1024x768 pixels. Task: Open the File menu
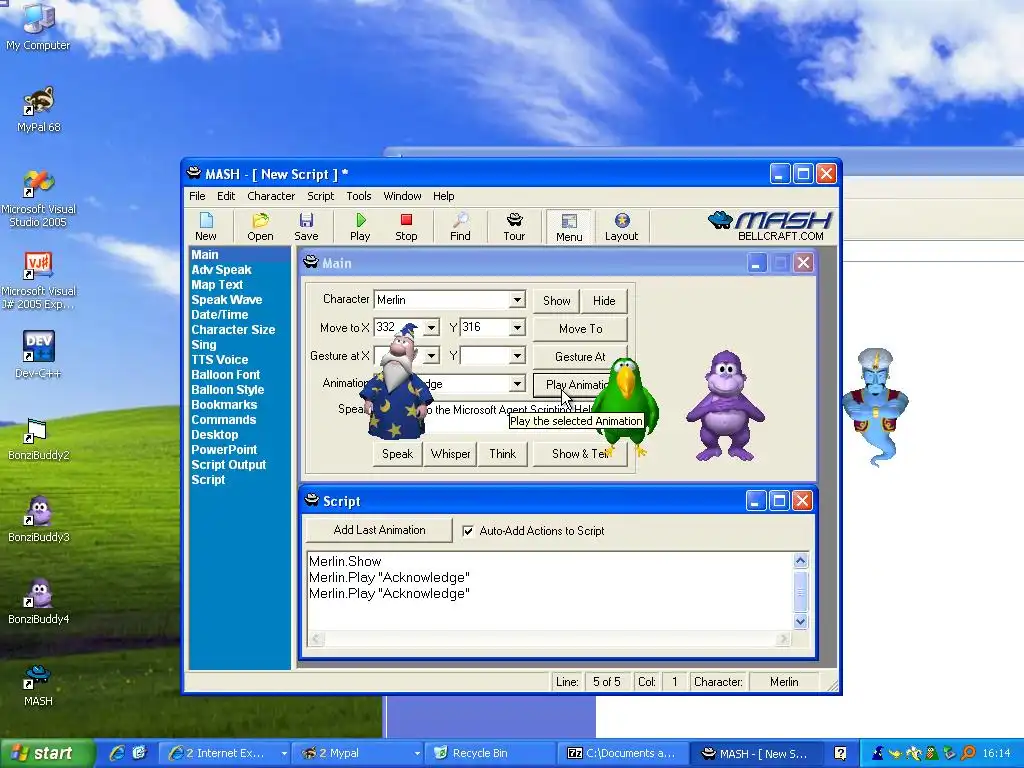(x=197, y=196)
